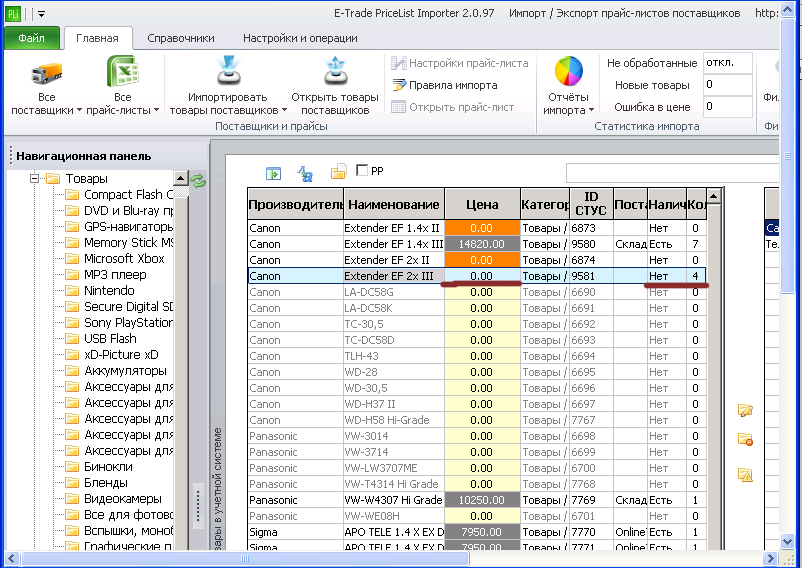Click the search field above the table
Viewport: 802px width, 568px height.
(673, 173)
